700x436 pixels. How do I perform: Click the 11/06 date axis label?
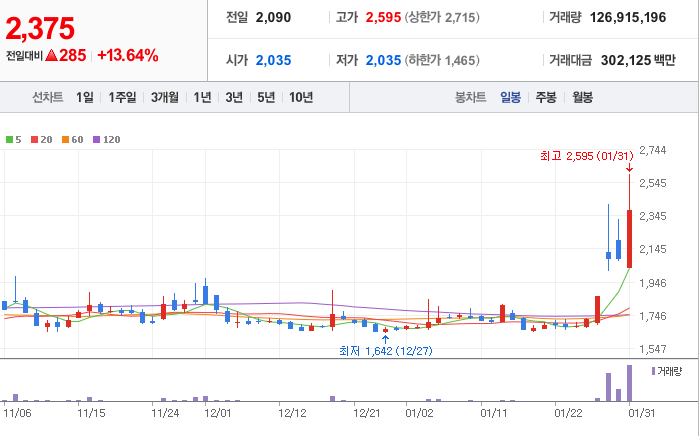tap(17, 413)
